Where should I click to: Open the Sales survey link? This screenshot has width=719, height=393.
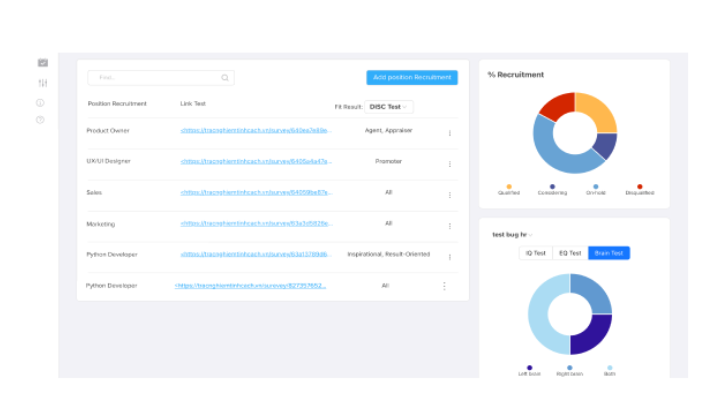(x=256, y=192)
